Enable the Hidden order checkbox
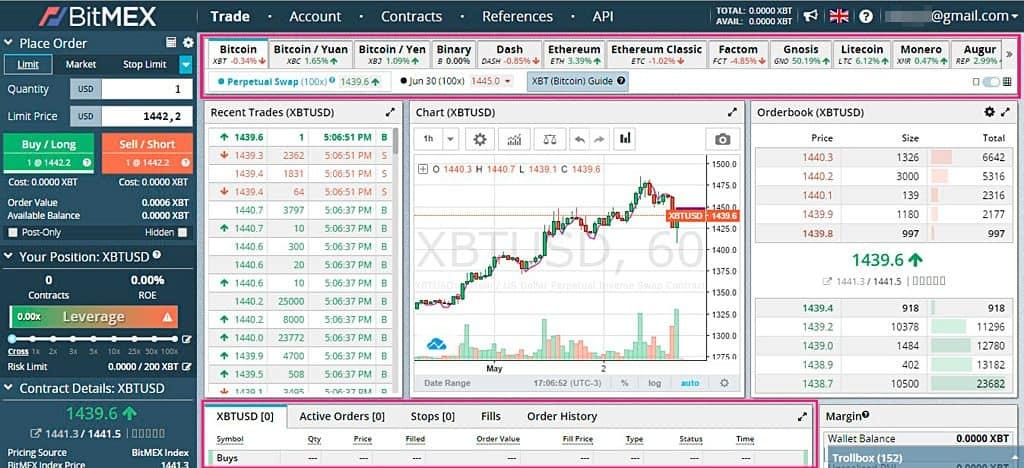This screenshot has width=1024, height=468. [182, 232]
